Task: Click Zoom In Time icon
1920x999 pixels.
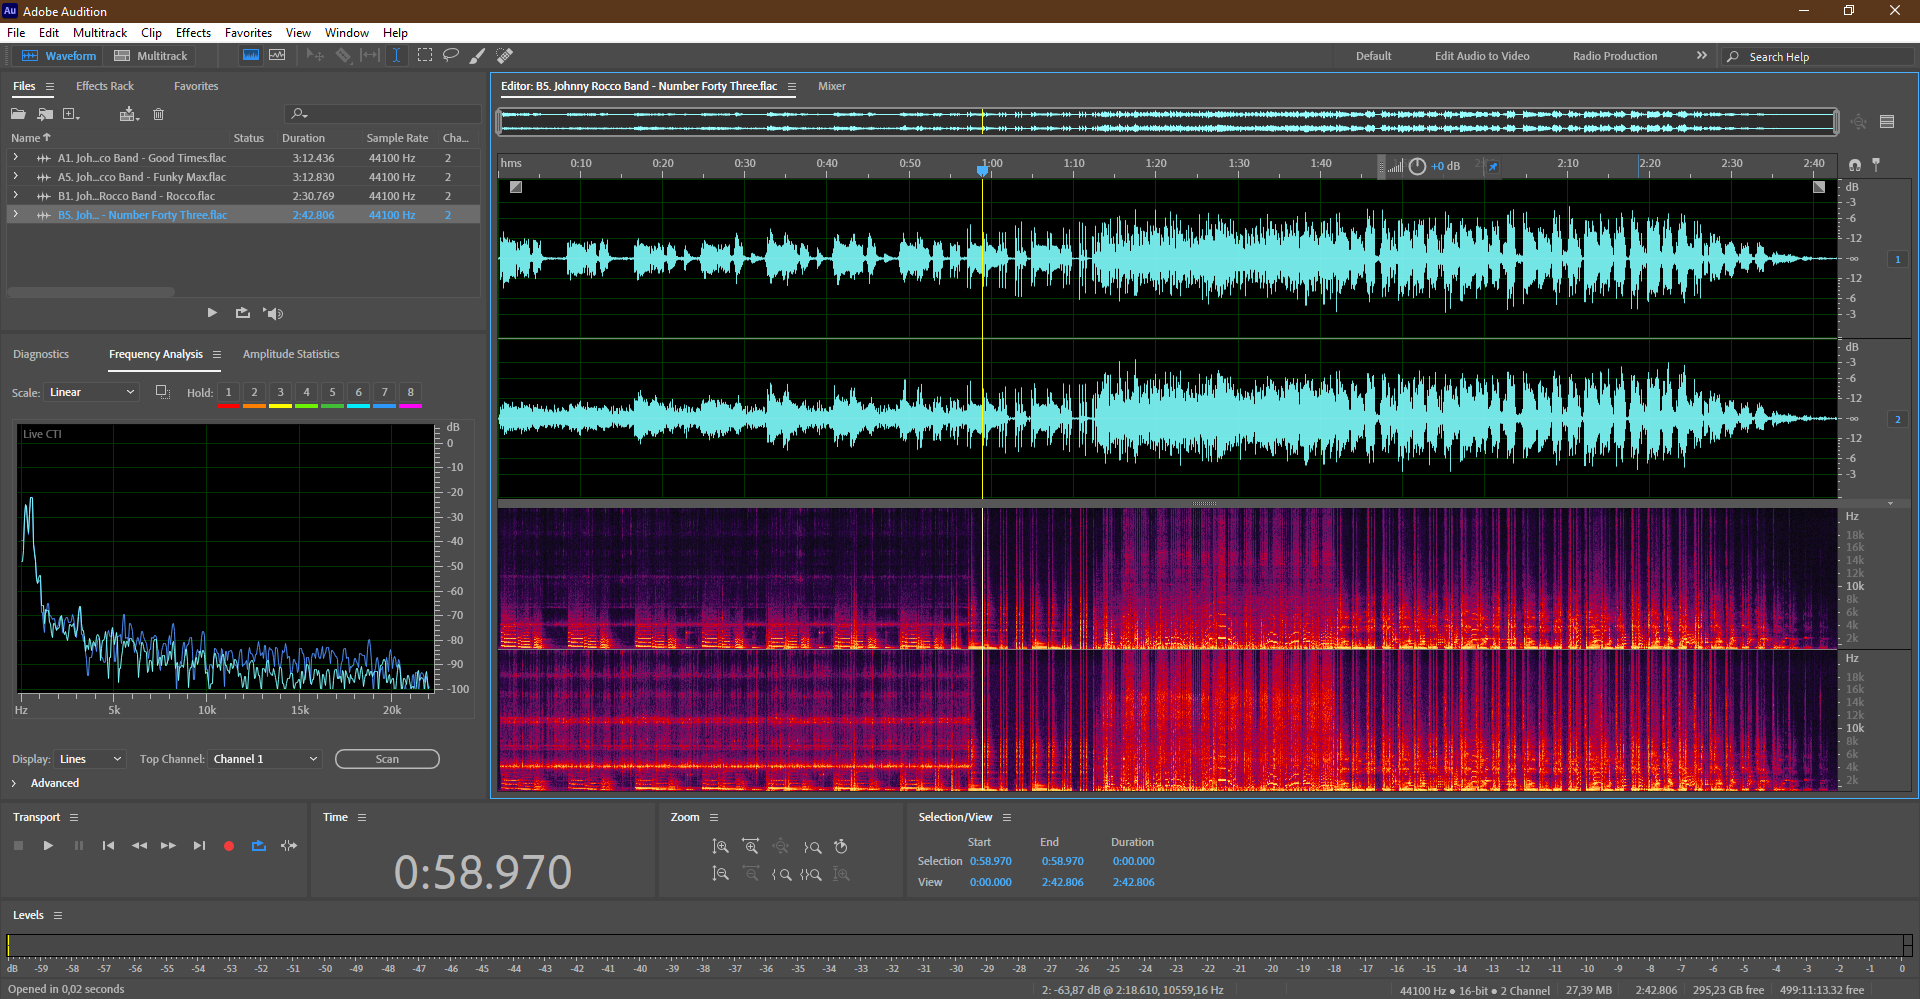Action: (750, 847)
